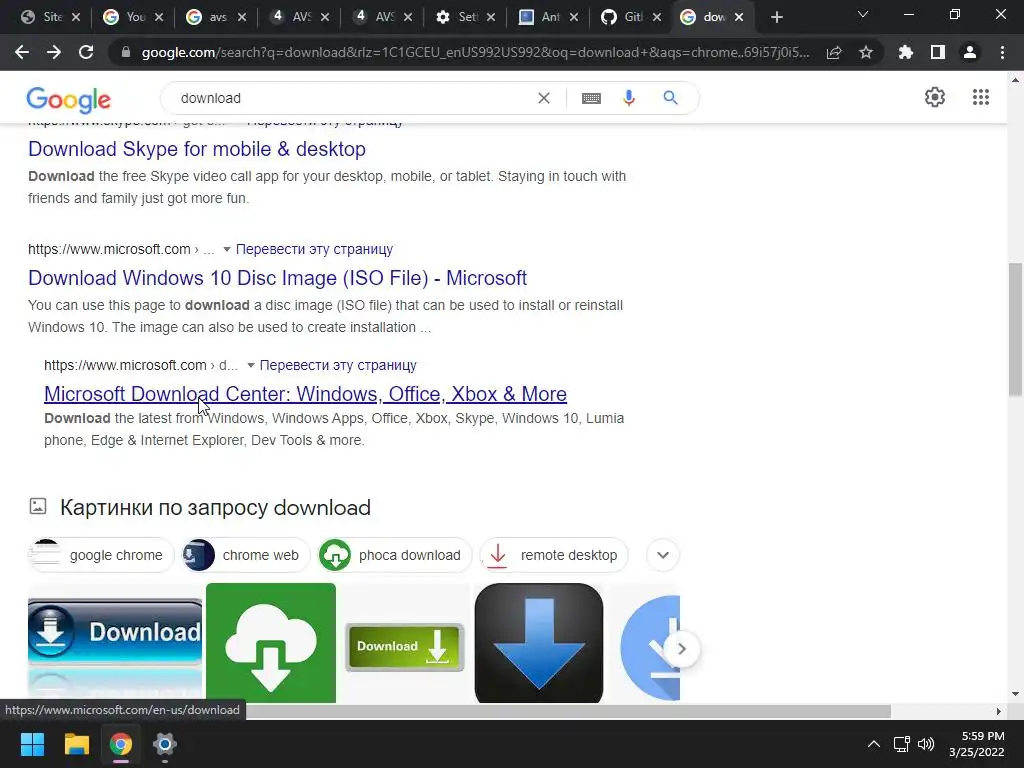Click the Google logo
Screen dimensions: 1024x768
point(69,99)
